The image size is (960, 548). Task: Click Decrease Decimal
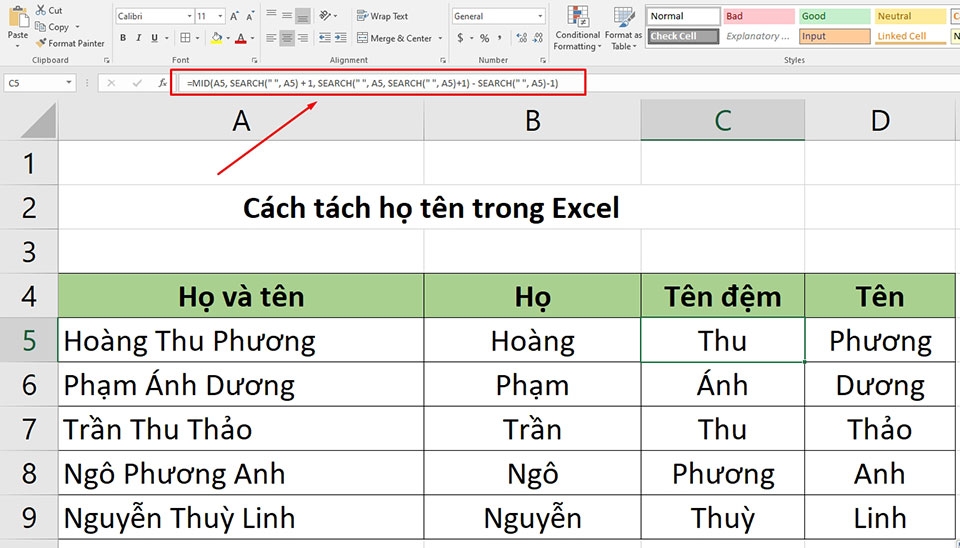[538, 38]
